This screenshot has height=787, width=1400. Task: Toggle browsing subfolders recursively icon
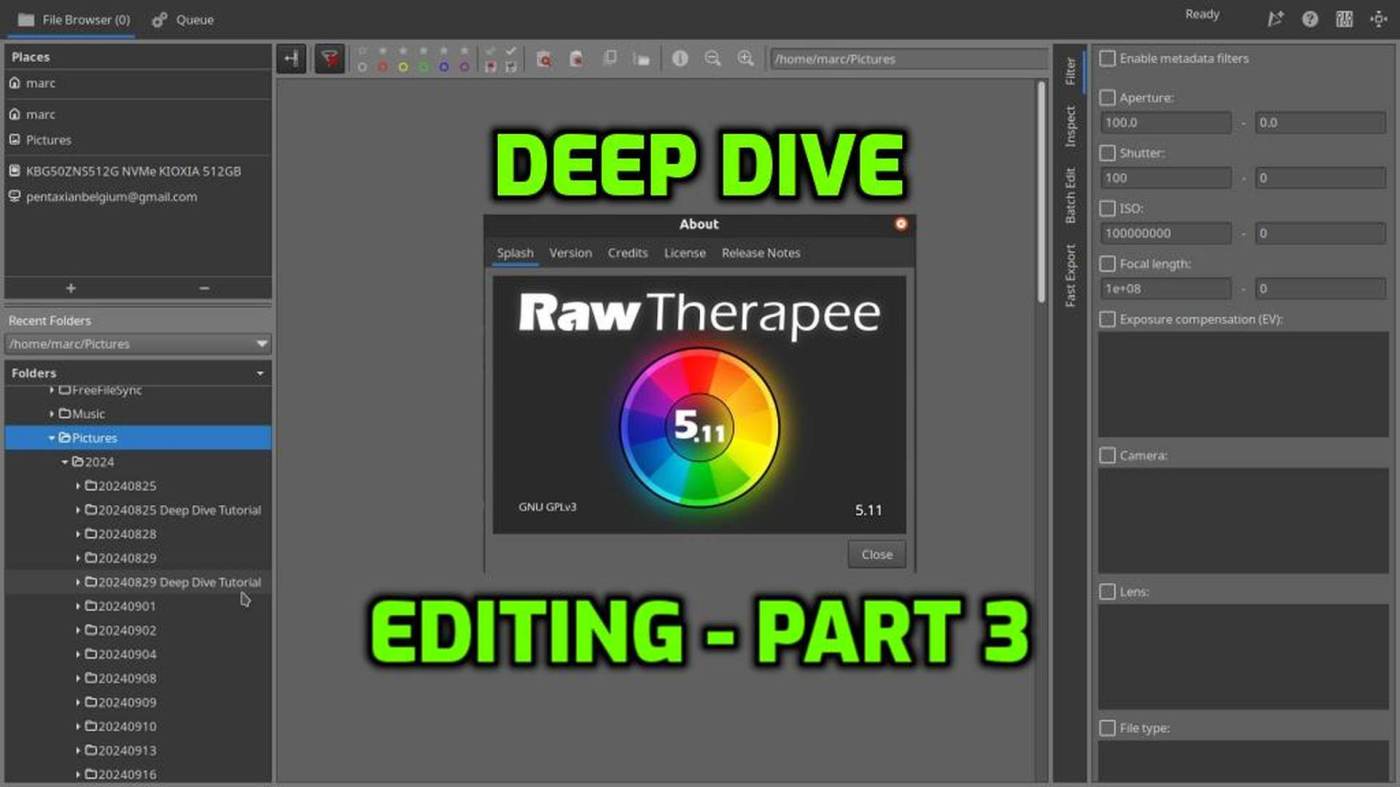[x=641, y=59]
